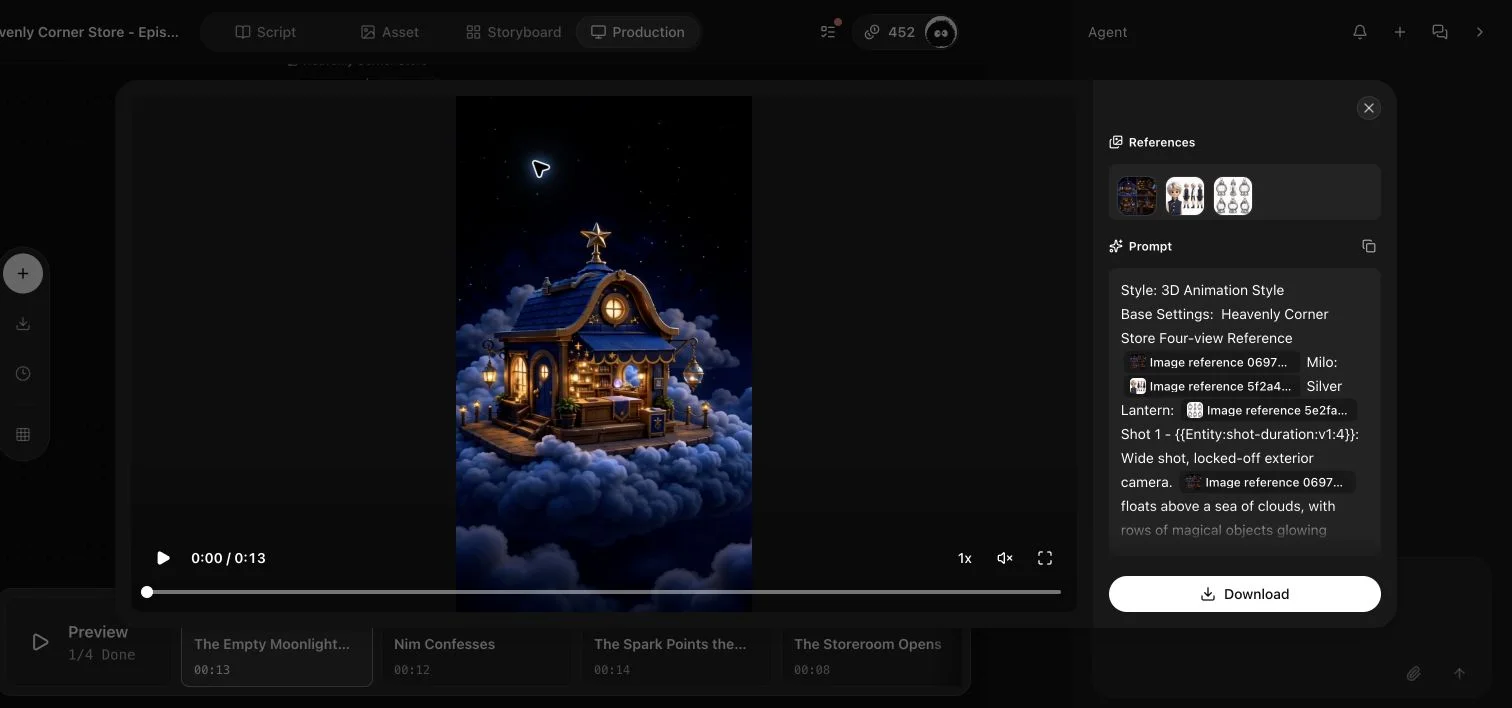
Task: Open the 1x playback speed menu
Action: point(965,558)
